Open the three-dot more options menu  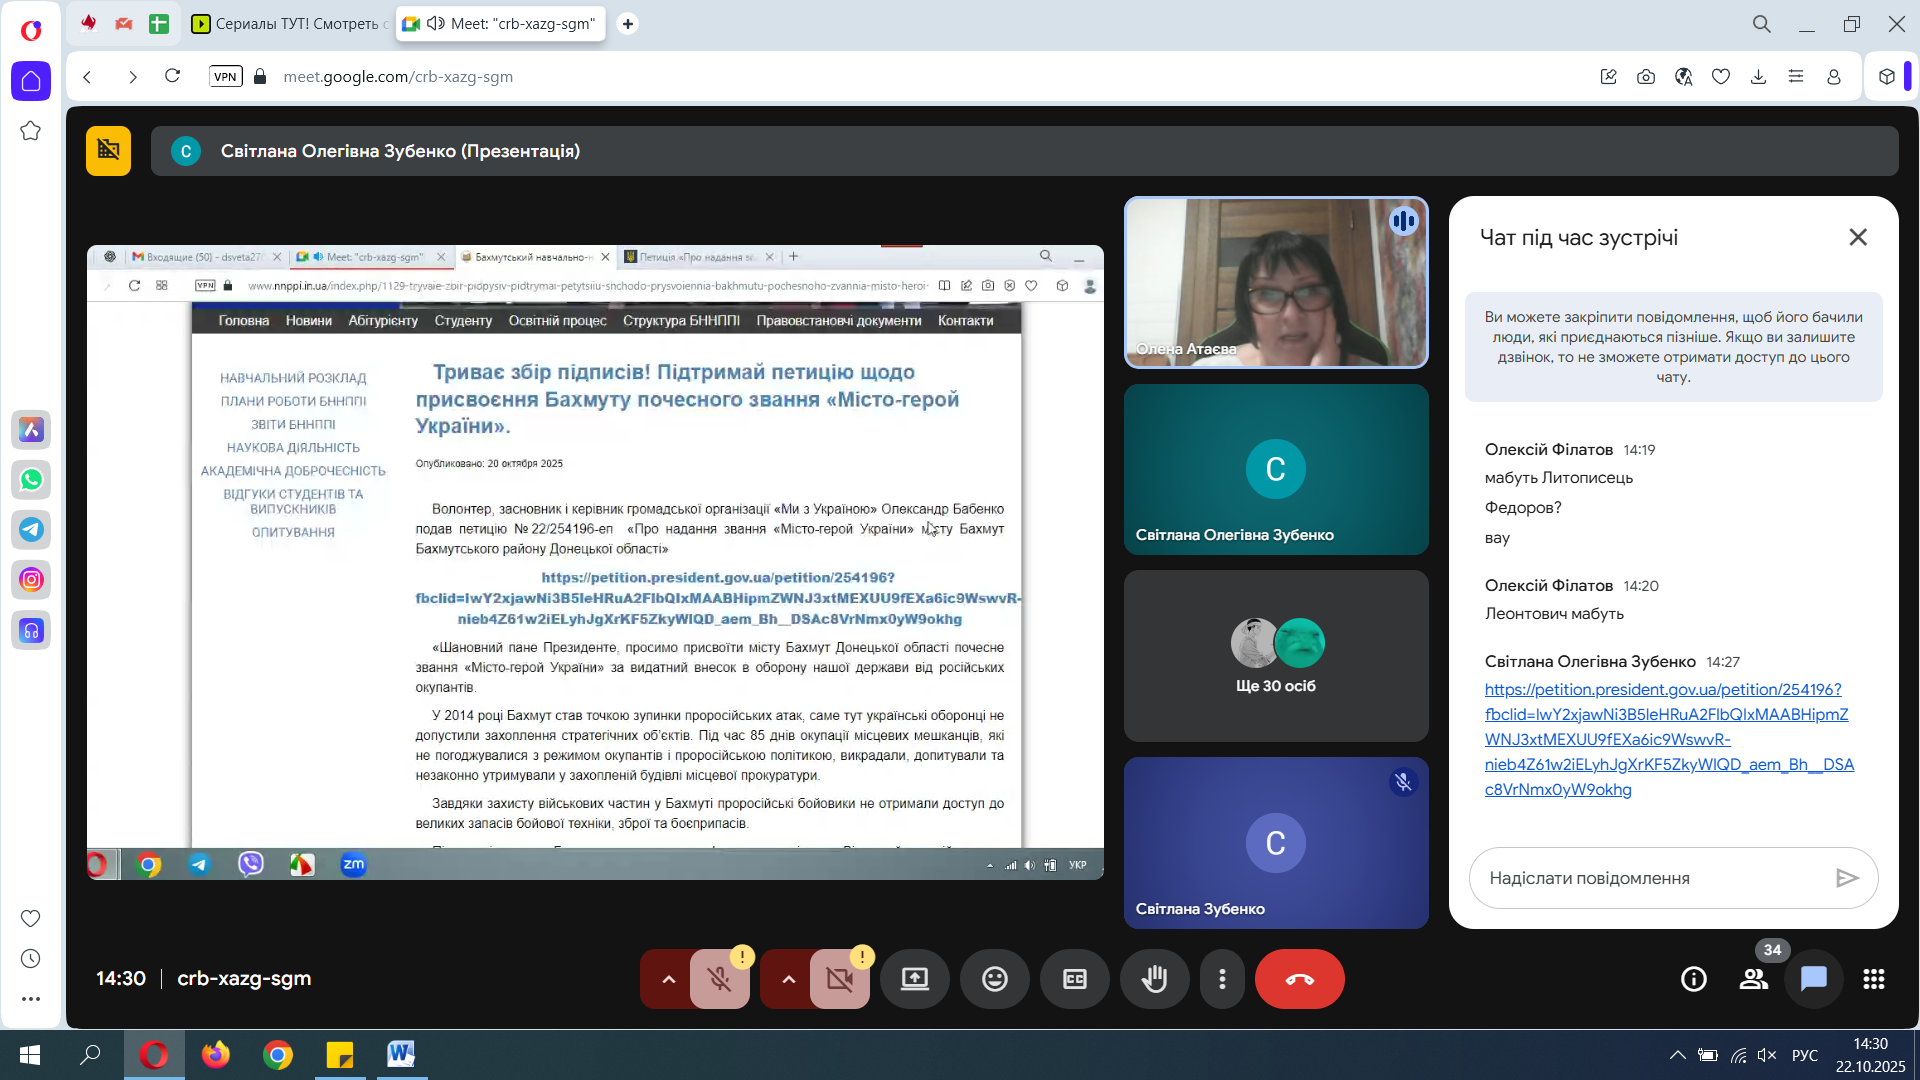1222,979
